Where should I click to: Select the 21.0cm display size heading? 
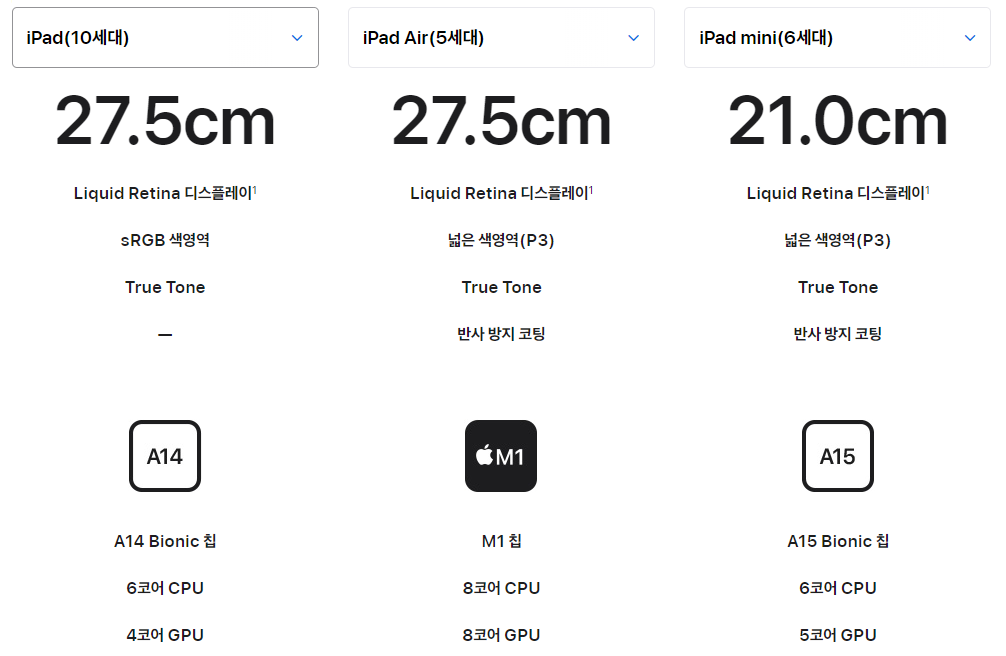(x=838, y=121)
